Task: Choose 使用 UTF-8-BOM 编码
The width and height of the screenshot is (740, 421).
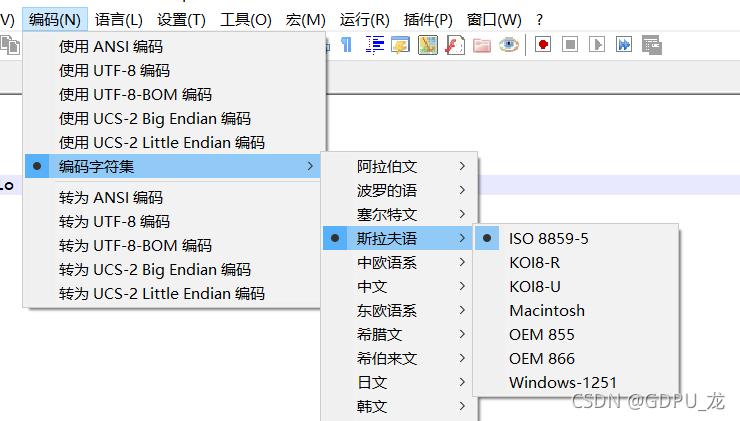Action: (174, 94)
